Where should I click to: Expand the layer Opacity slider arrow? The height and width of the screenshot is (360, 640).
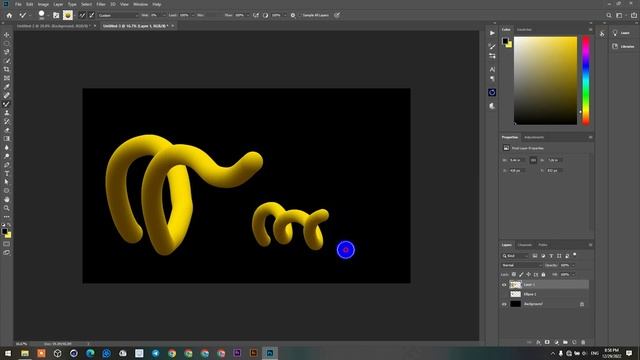coord(573,265)
